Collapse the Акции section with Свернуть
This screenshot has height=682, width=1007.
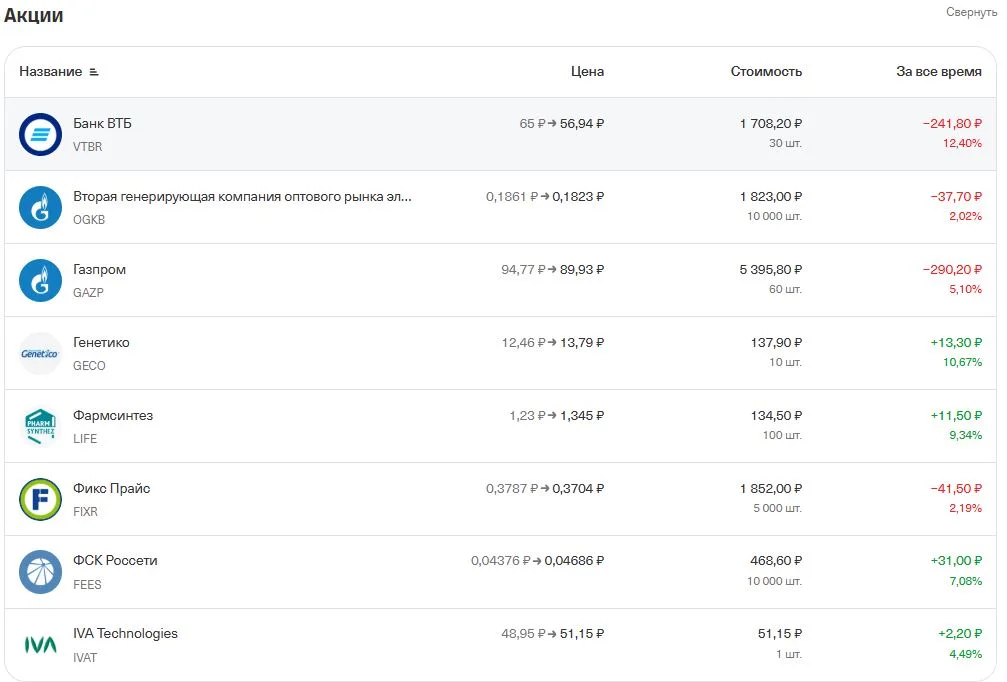pos(971,12)
